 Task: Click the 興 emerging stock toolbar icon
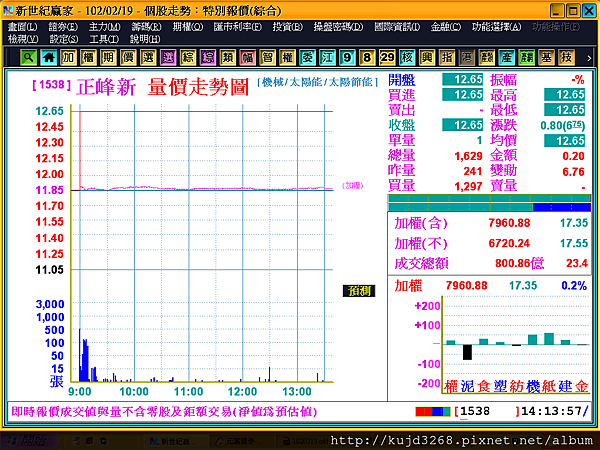427,58
